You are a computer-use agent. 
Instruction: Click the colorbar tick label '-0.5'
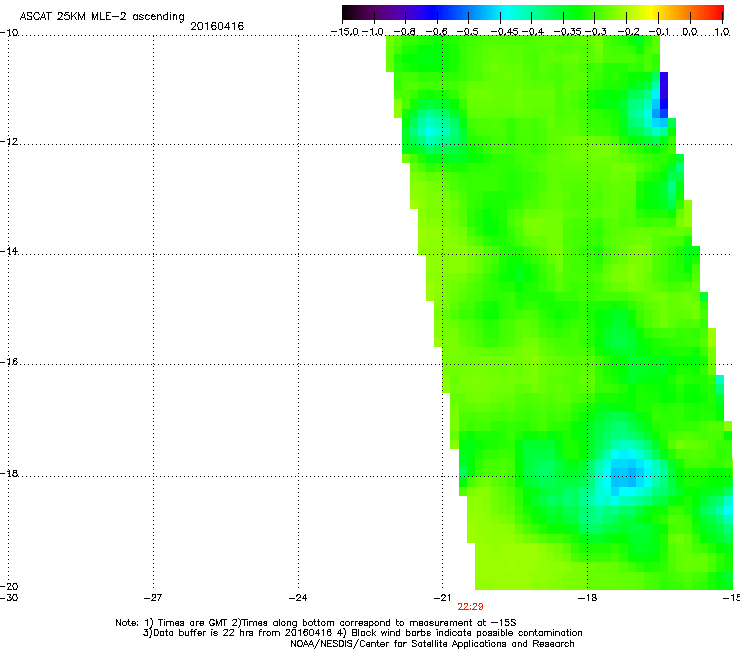pyautogui.click(x=468, y=32)
